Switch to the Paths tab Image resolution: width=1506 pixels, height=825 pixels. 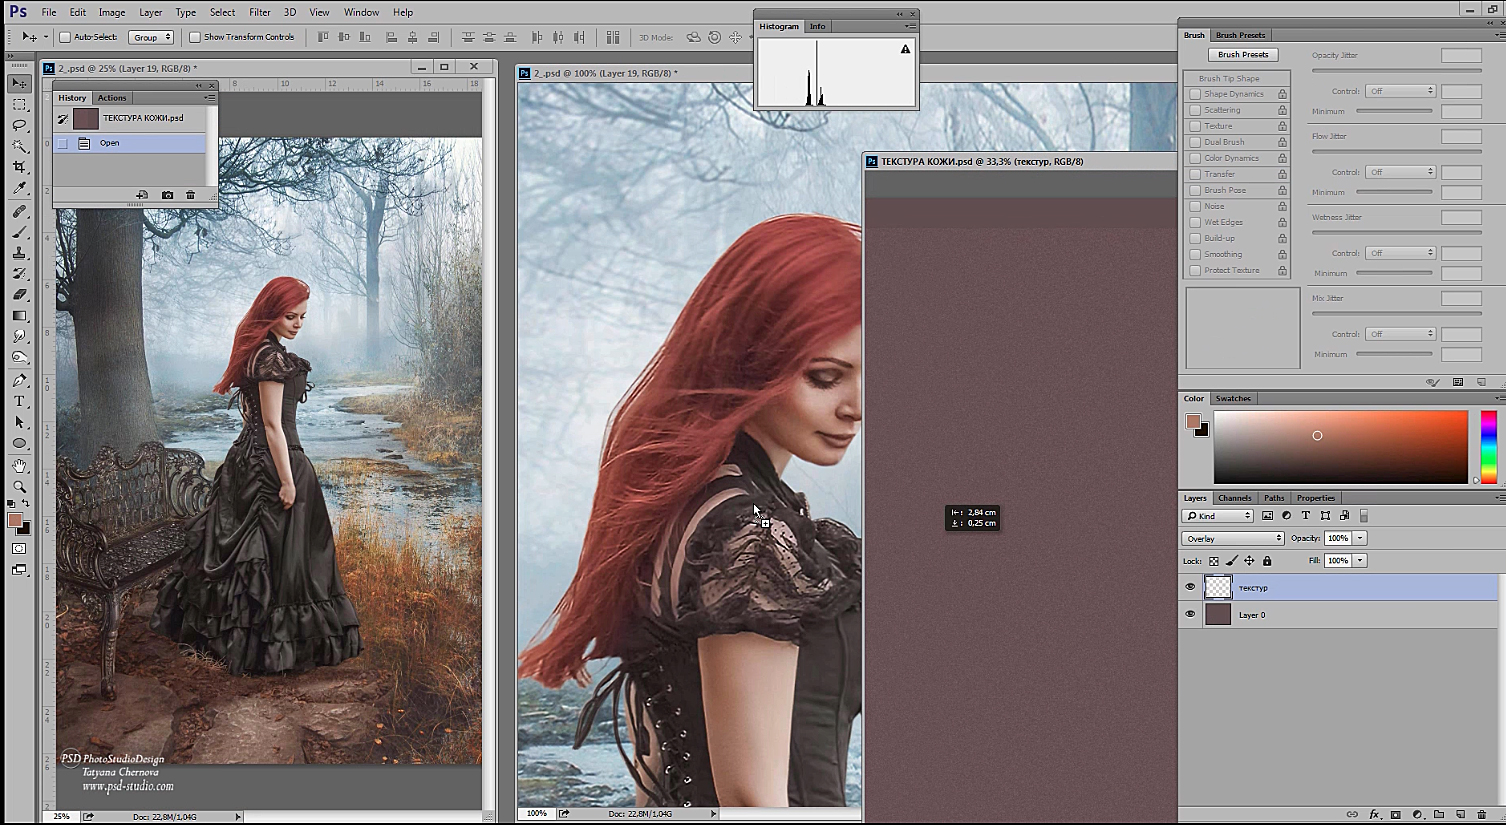click(x=1274, y=498)
